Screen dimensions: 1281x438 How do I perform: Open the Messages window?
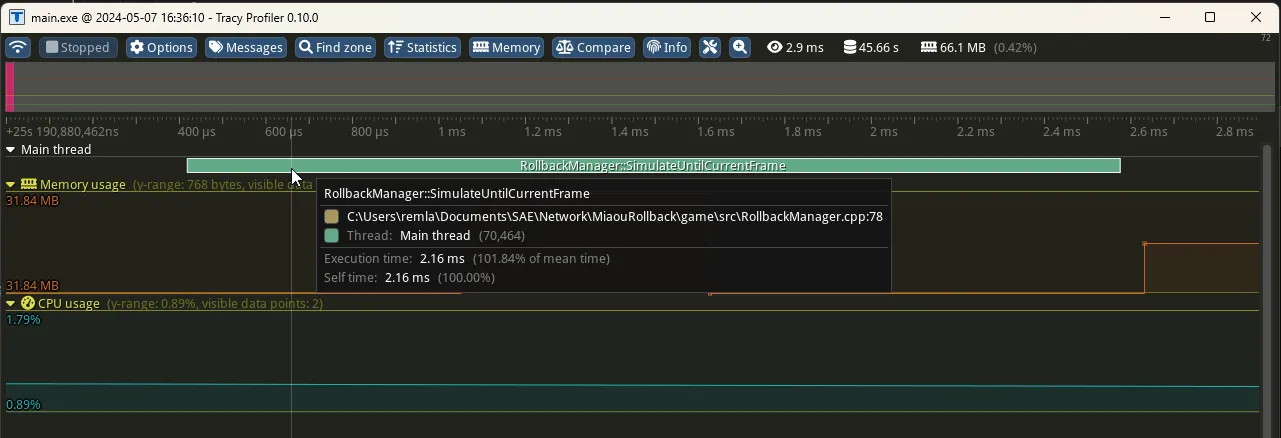pyautogui.click(x=246, y=48)
